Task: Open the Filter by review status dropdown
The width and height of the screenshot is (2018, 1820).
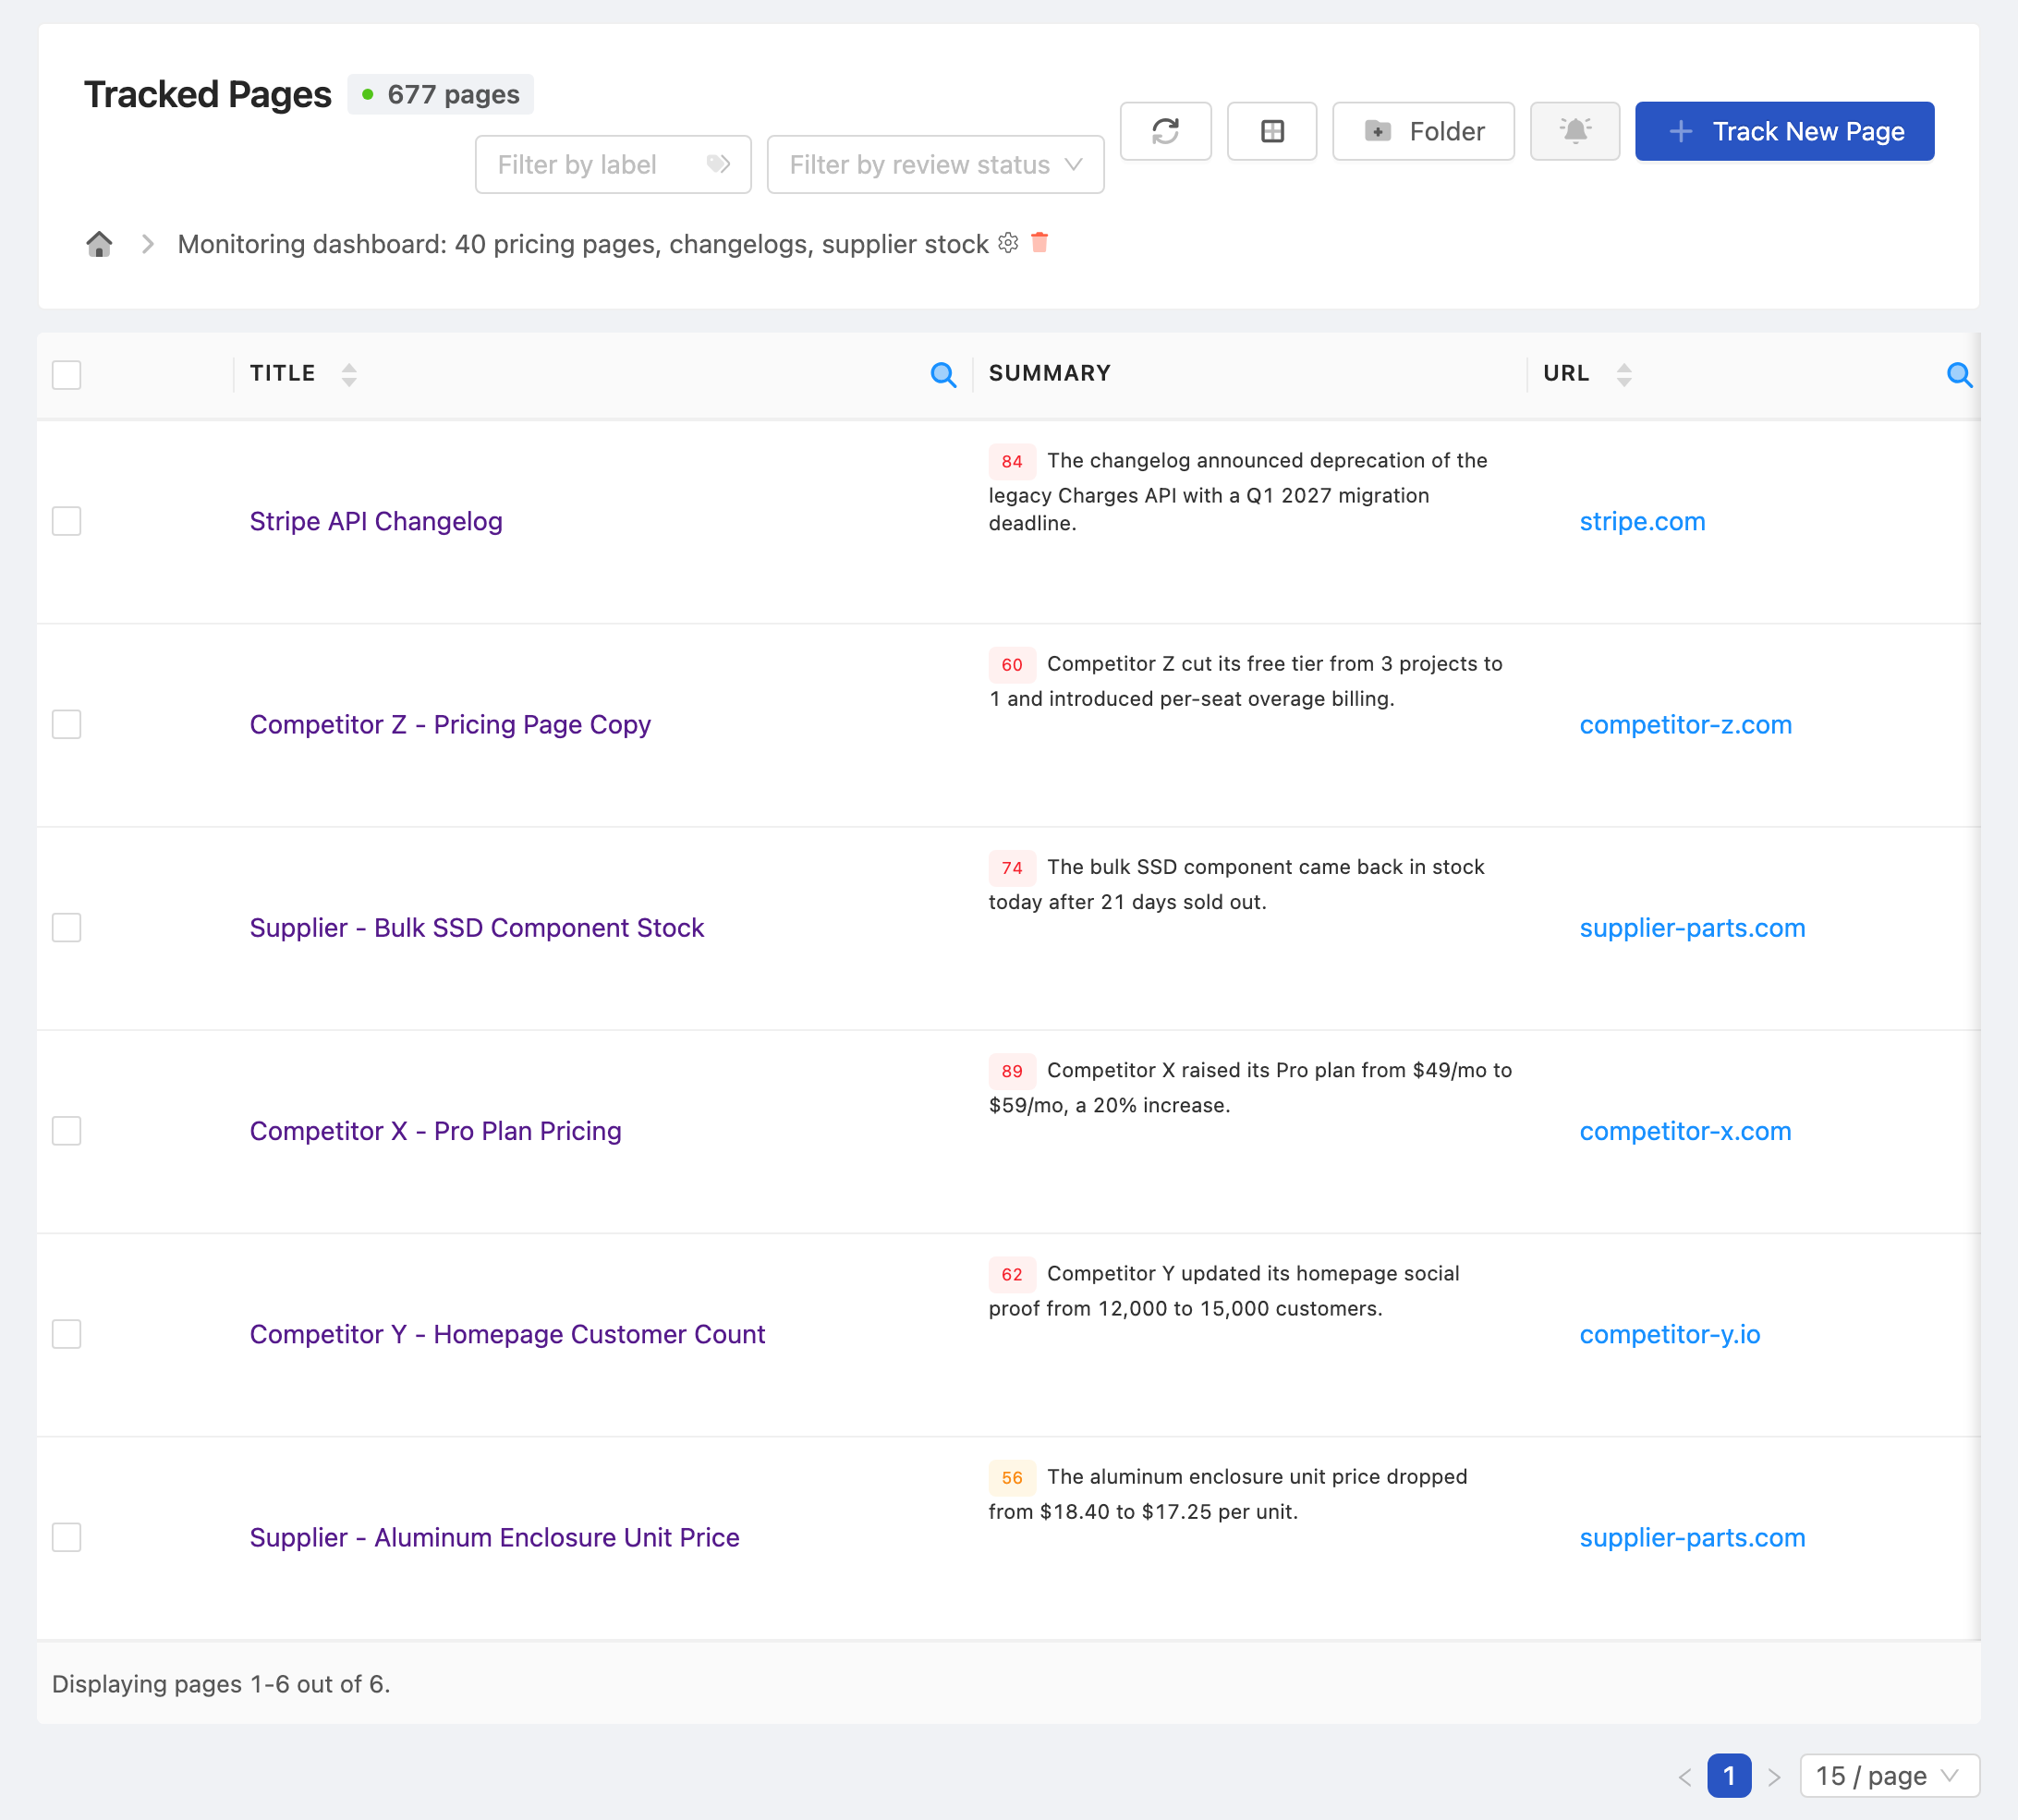Action: point(935,164)
